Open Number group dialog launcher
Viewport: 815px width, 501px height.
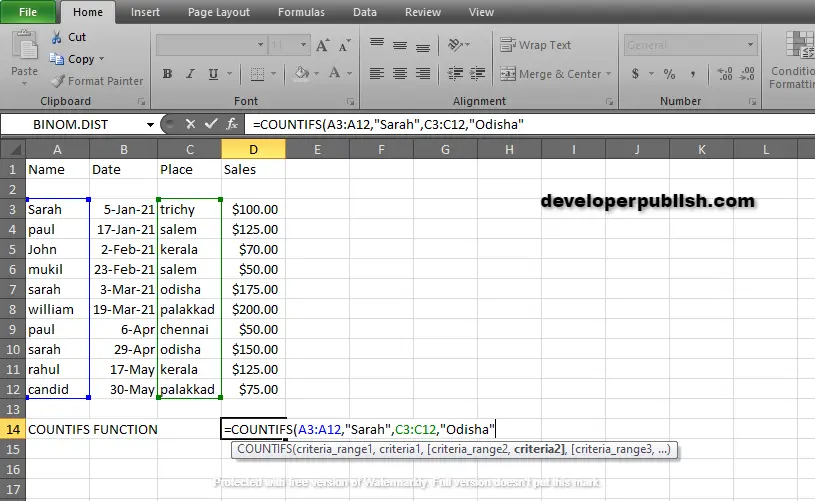tap(752, 102)
